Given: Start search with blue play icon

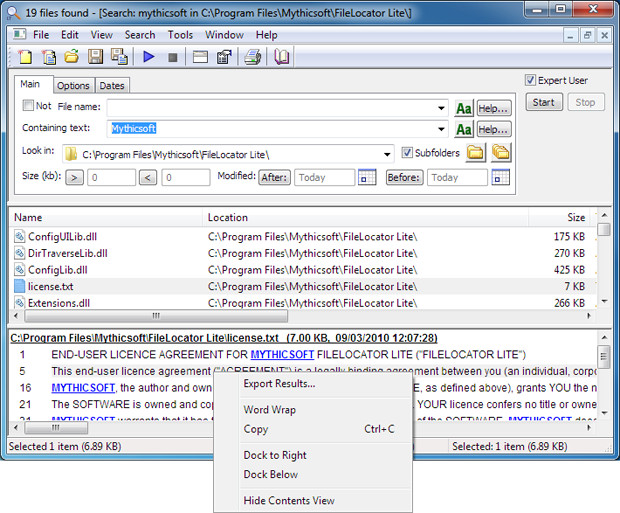Looking at the screenshot, I should 149,57.
